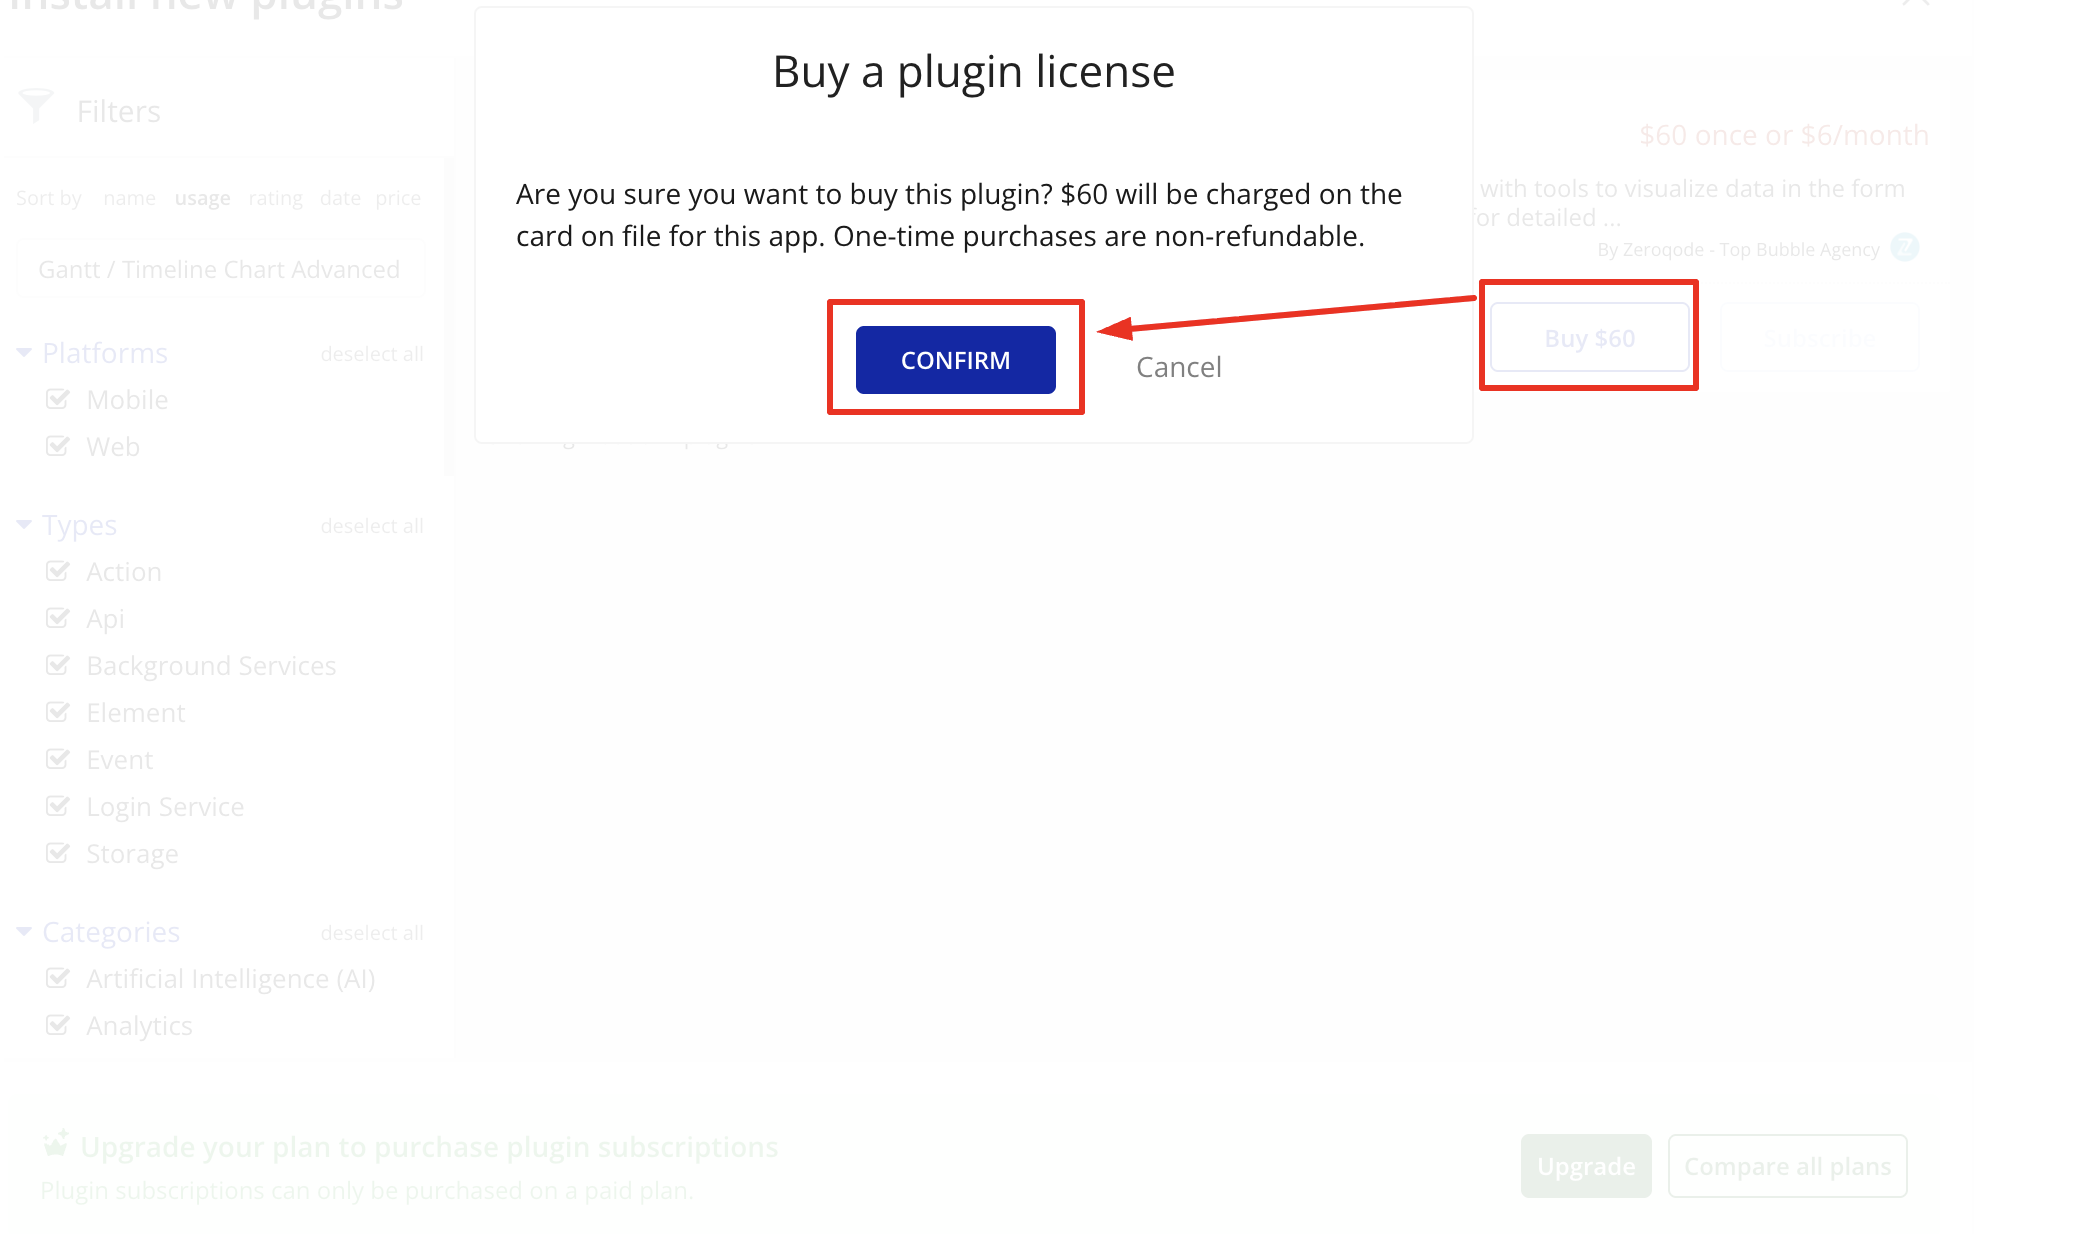
Task: Collapse the Platforms filter section
Action: 24,352
